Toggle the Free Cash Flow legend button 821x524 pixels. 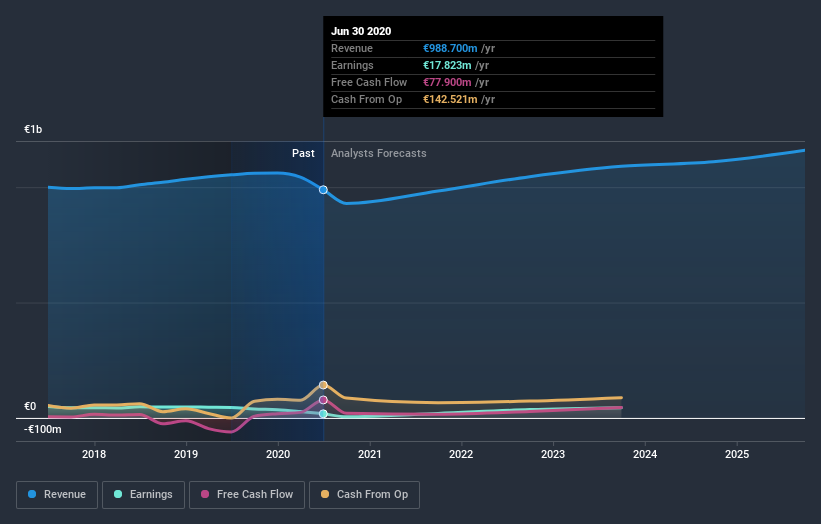click(247, 495)
